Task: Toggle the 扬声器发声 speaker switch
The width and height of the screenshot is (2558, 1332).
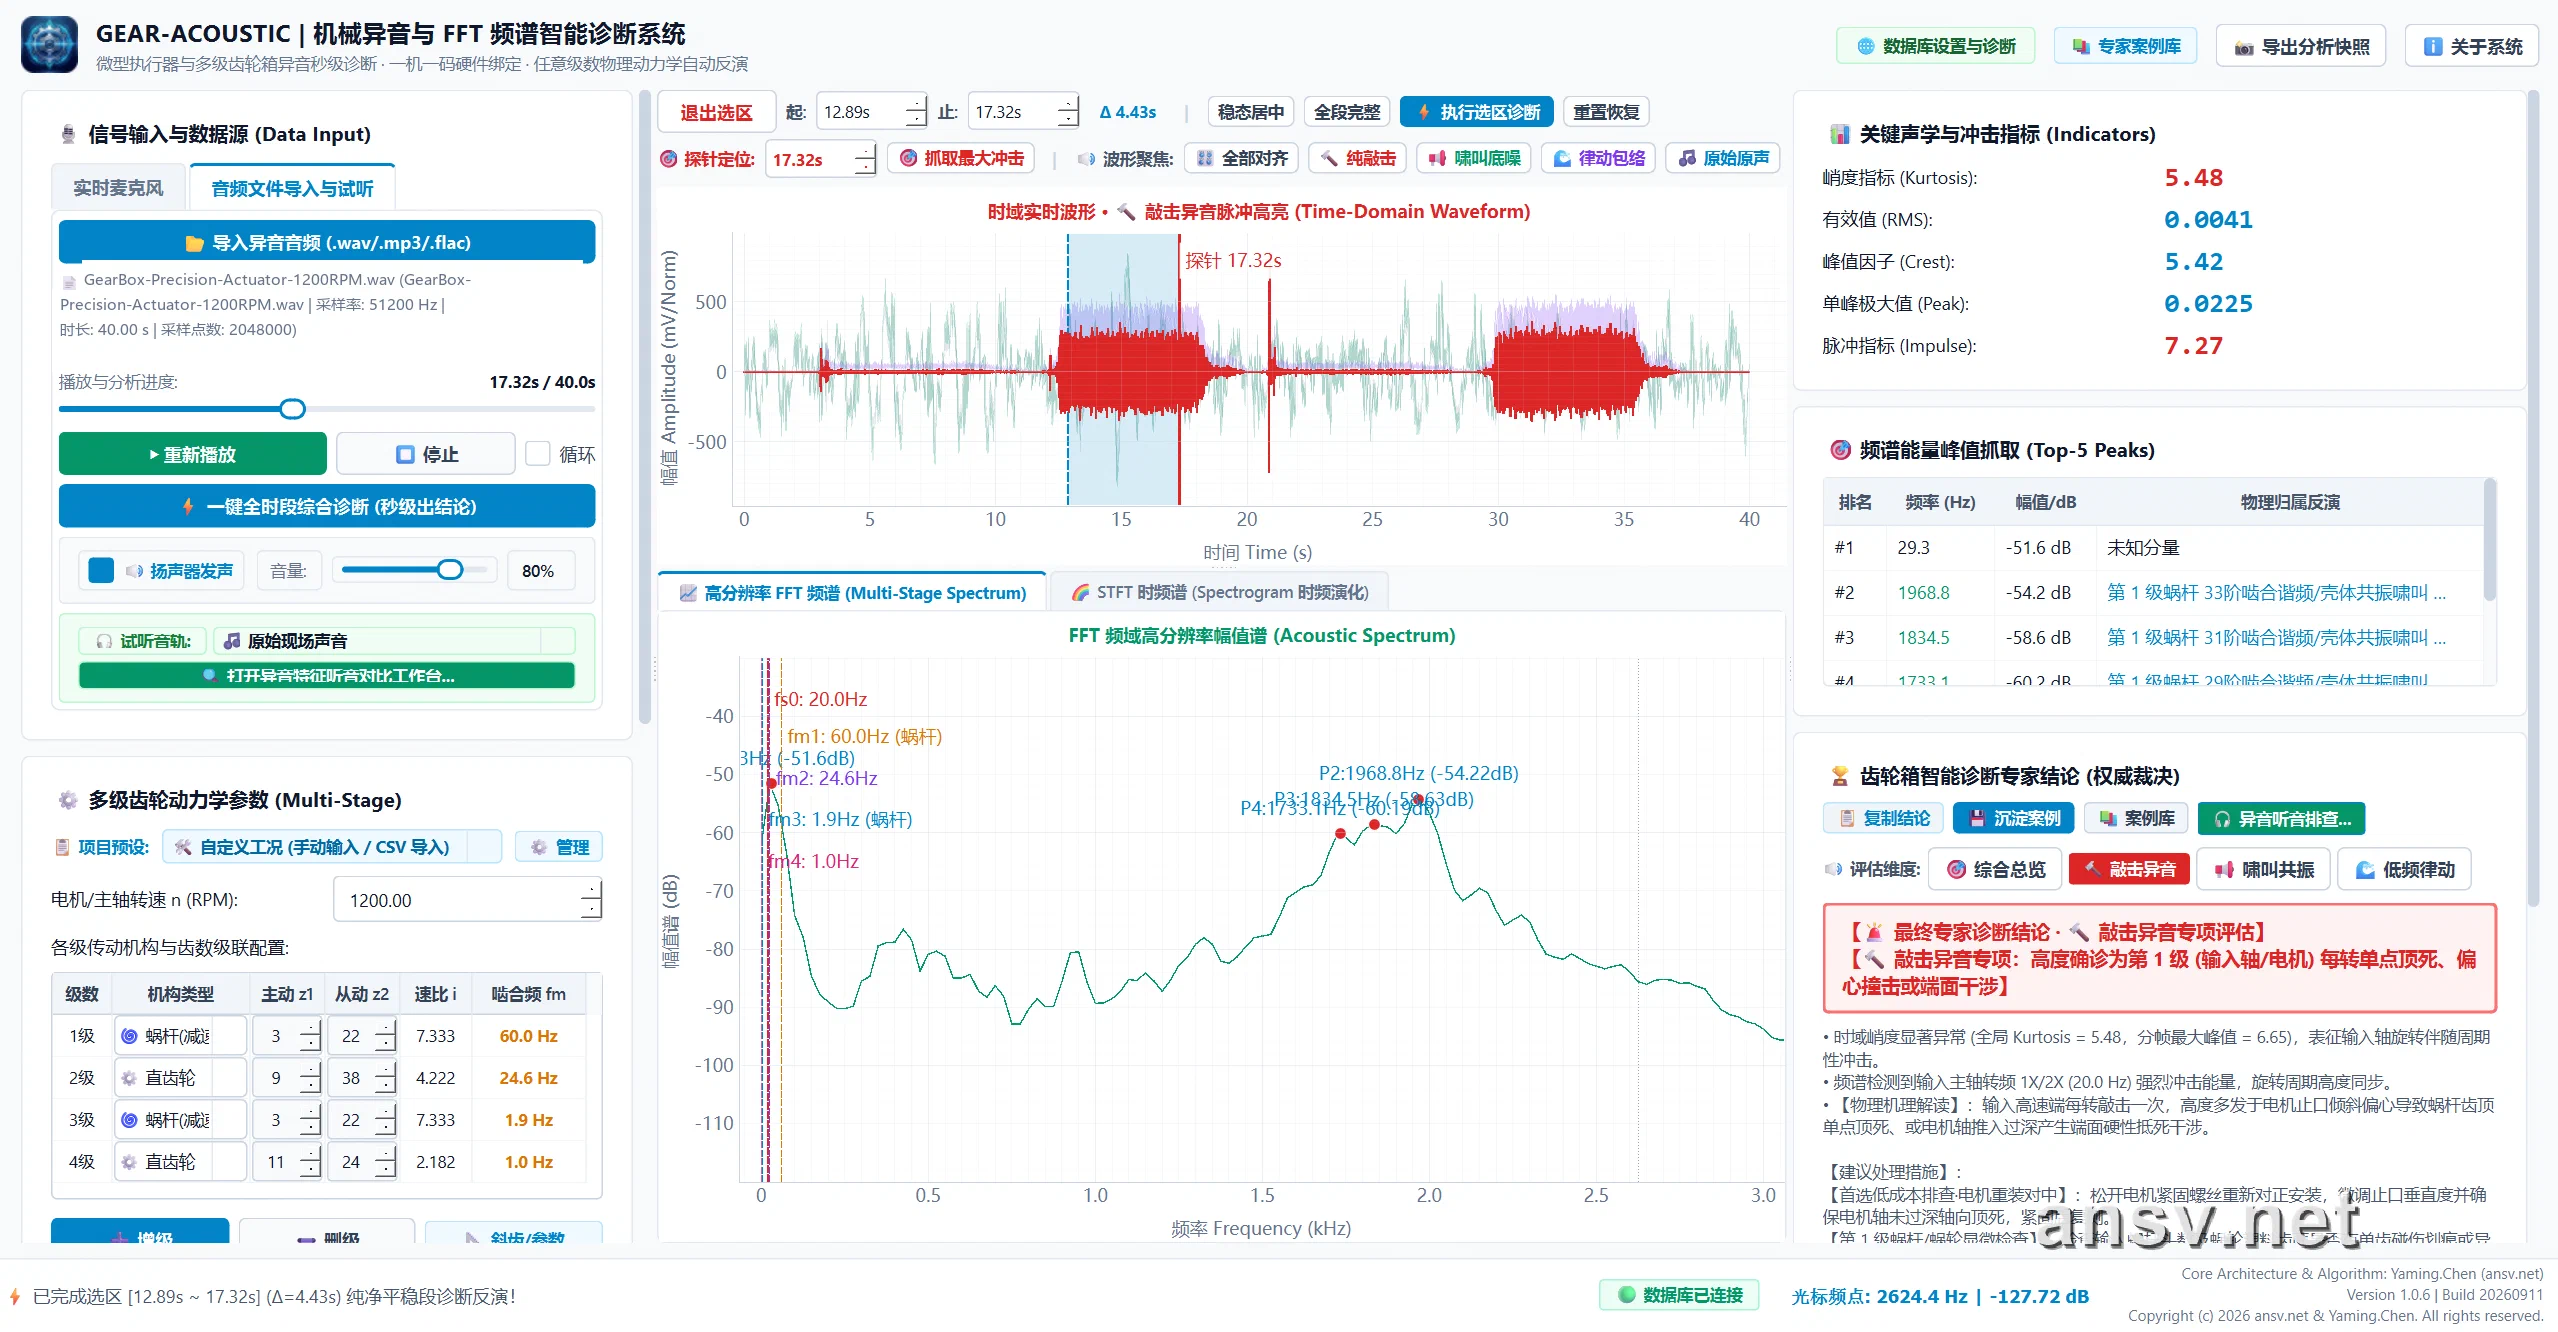Action: coord(102,570)
